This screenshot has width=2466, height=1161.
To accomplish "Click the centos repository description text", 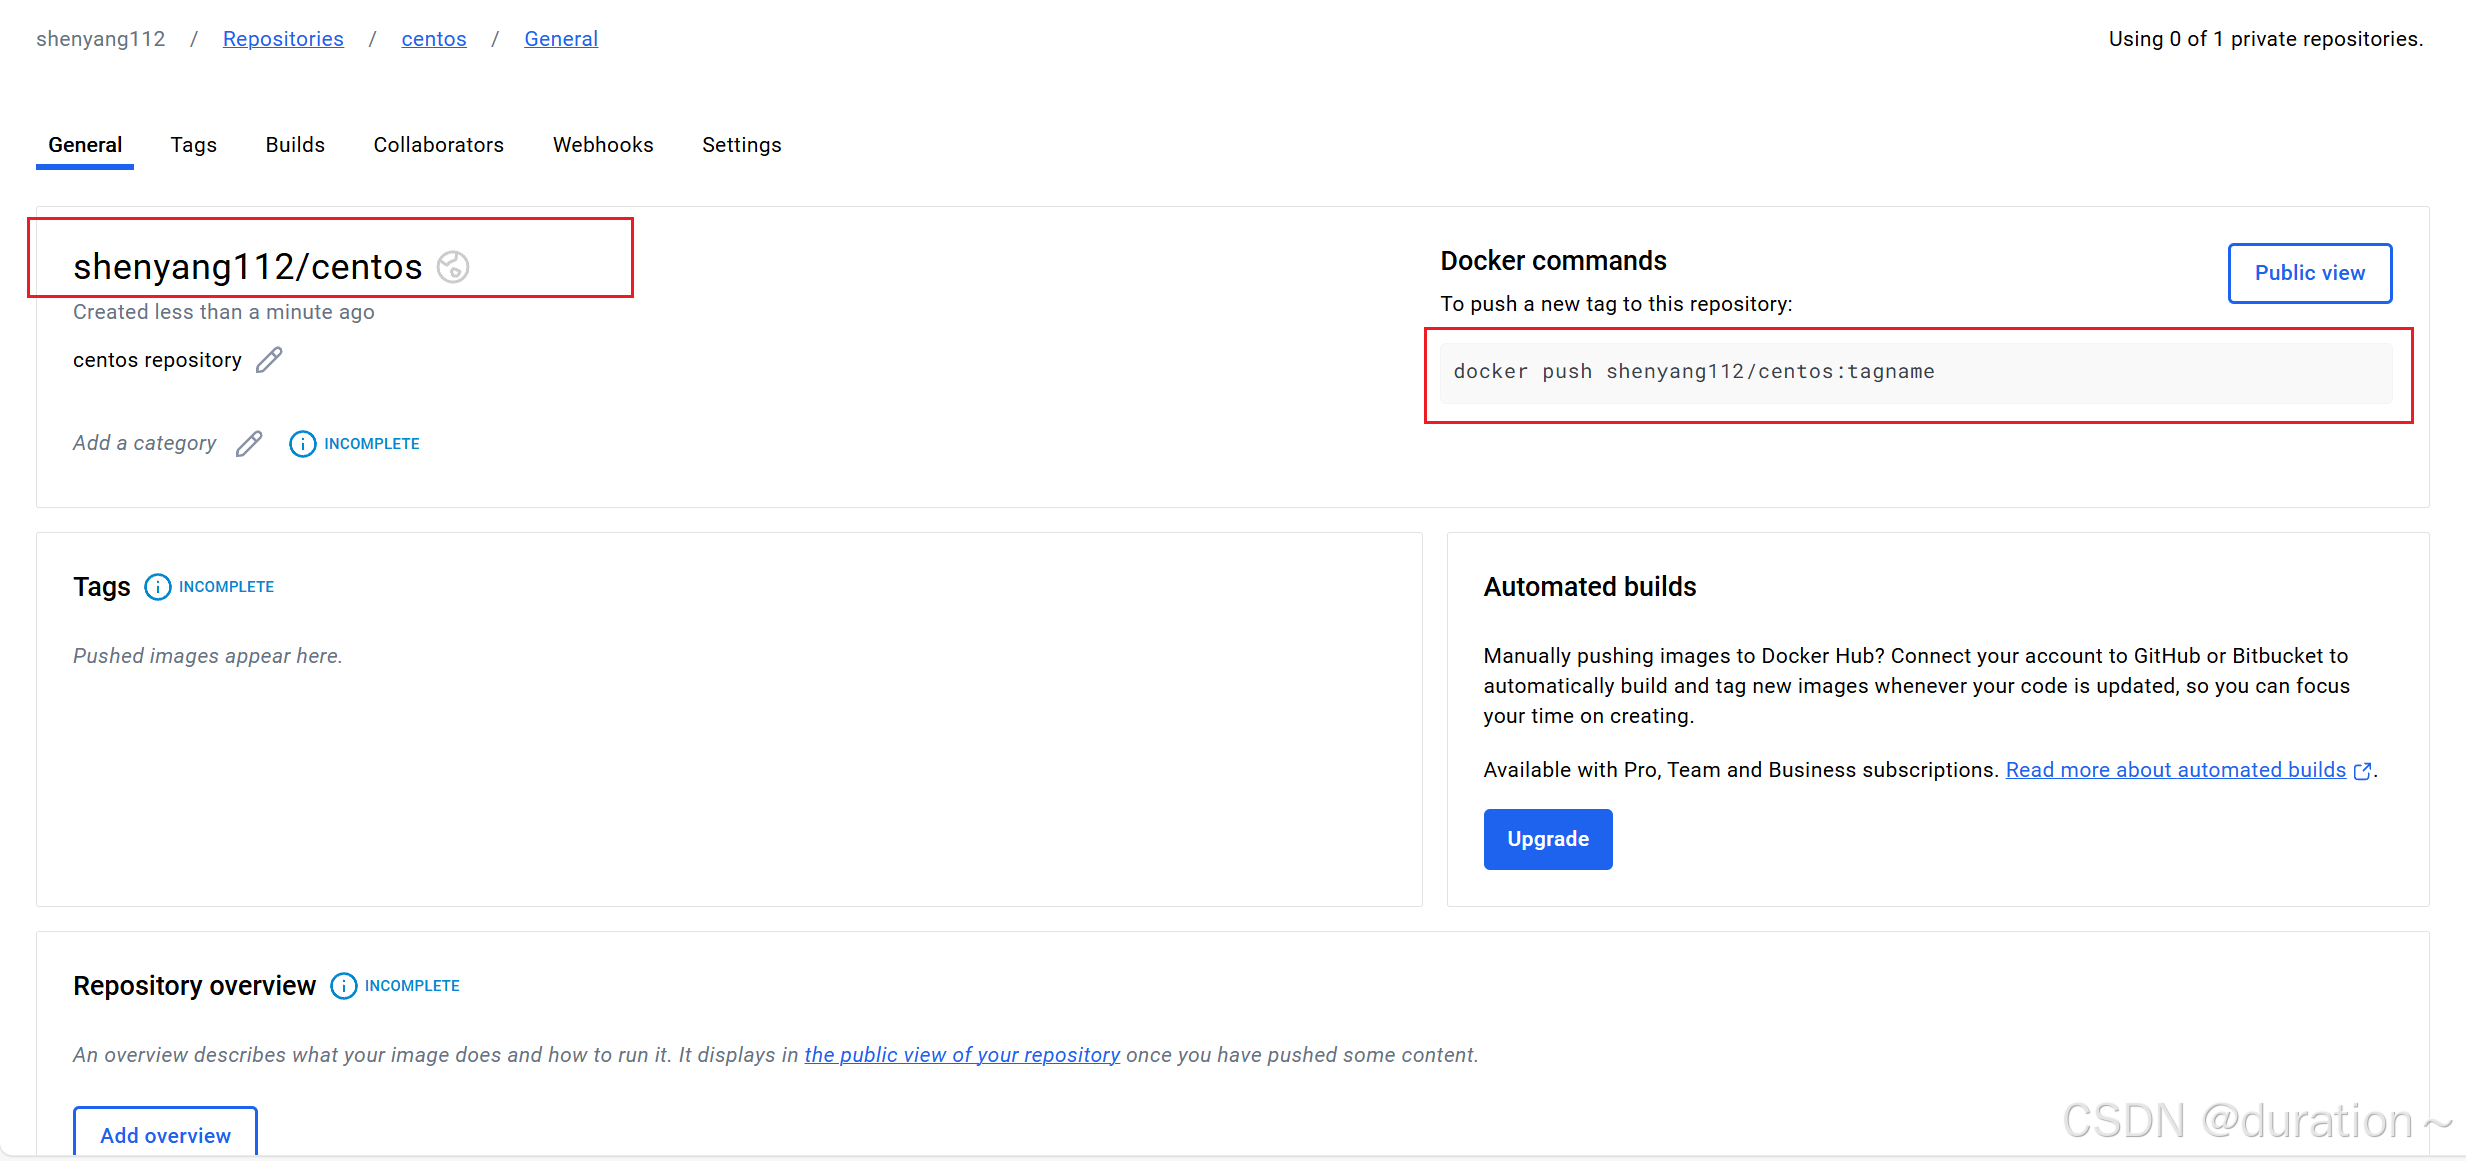I will tap(157, 360).
